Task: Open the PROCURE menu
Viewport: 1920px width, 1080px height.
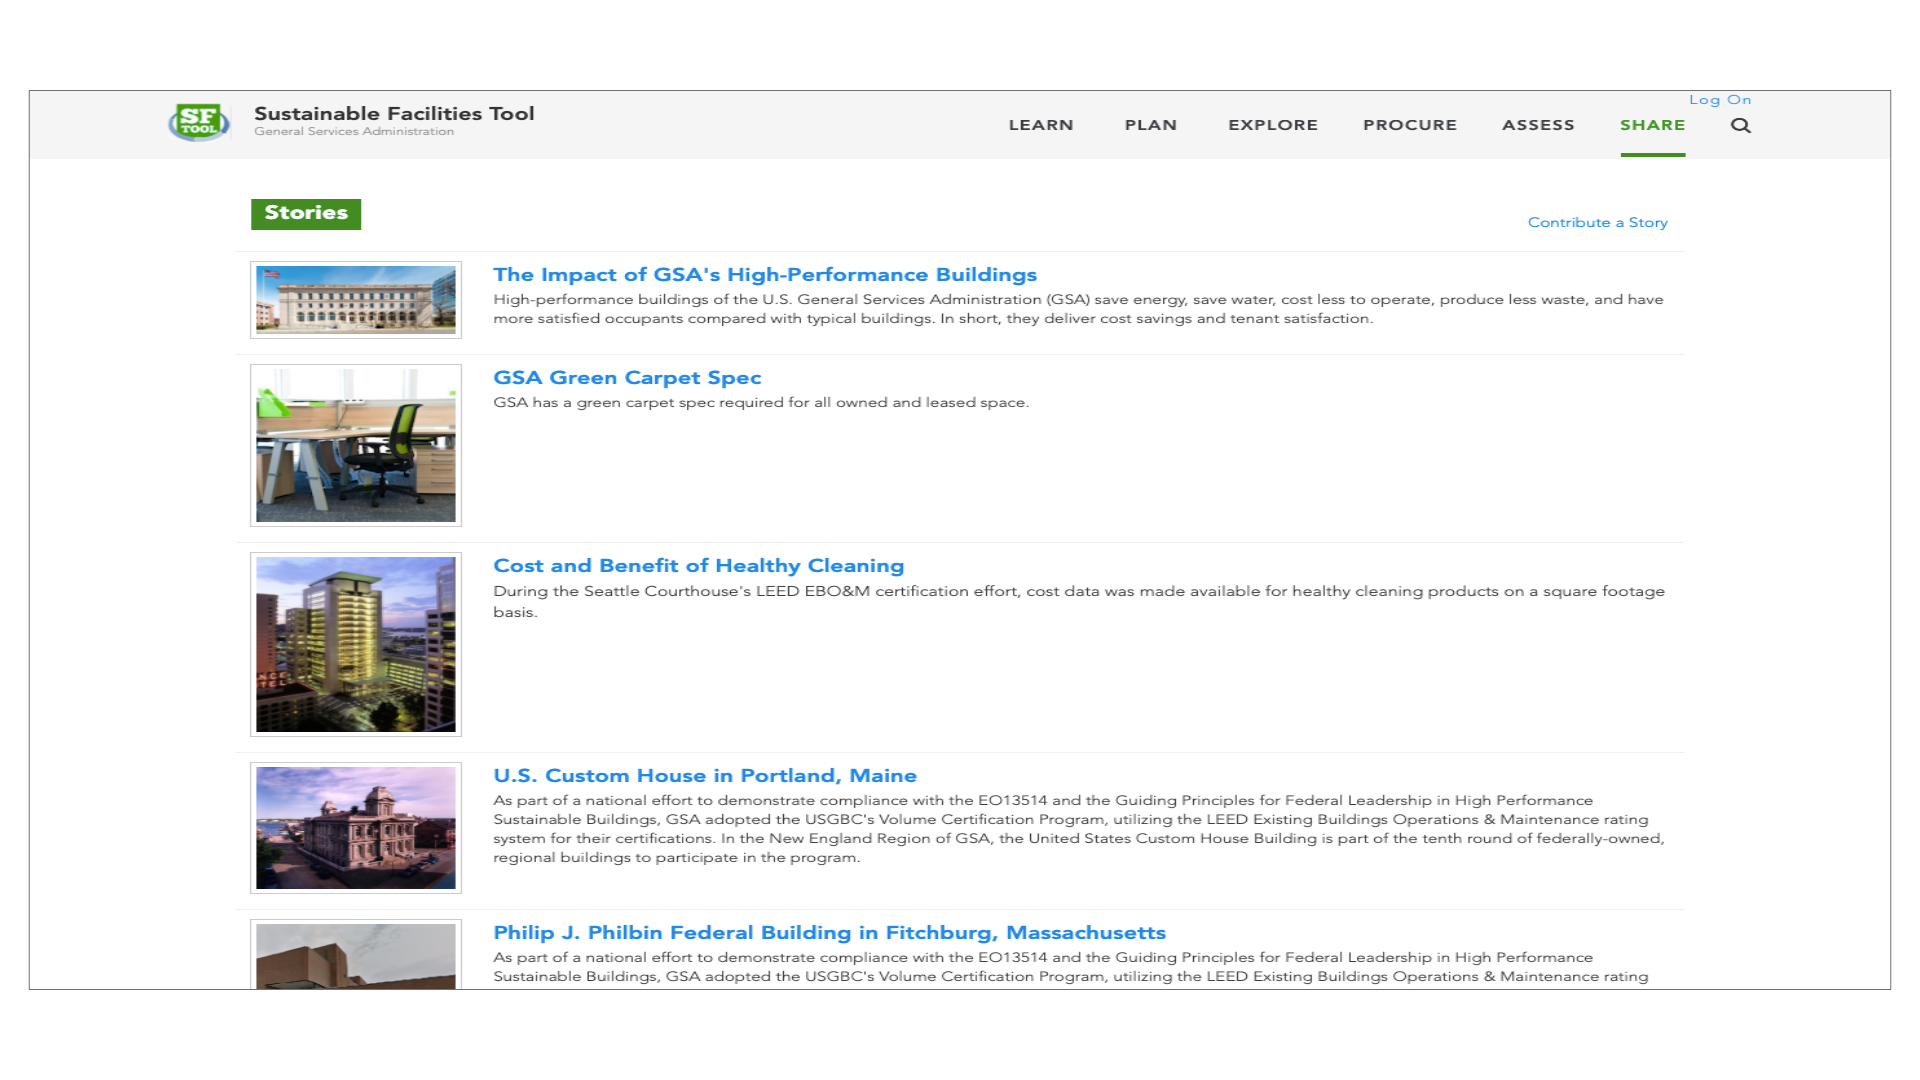Action: pos(1409,125)
